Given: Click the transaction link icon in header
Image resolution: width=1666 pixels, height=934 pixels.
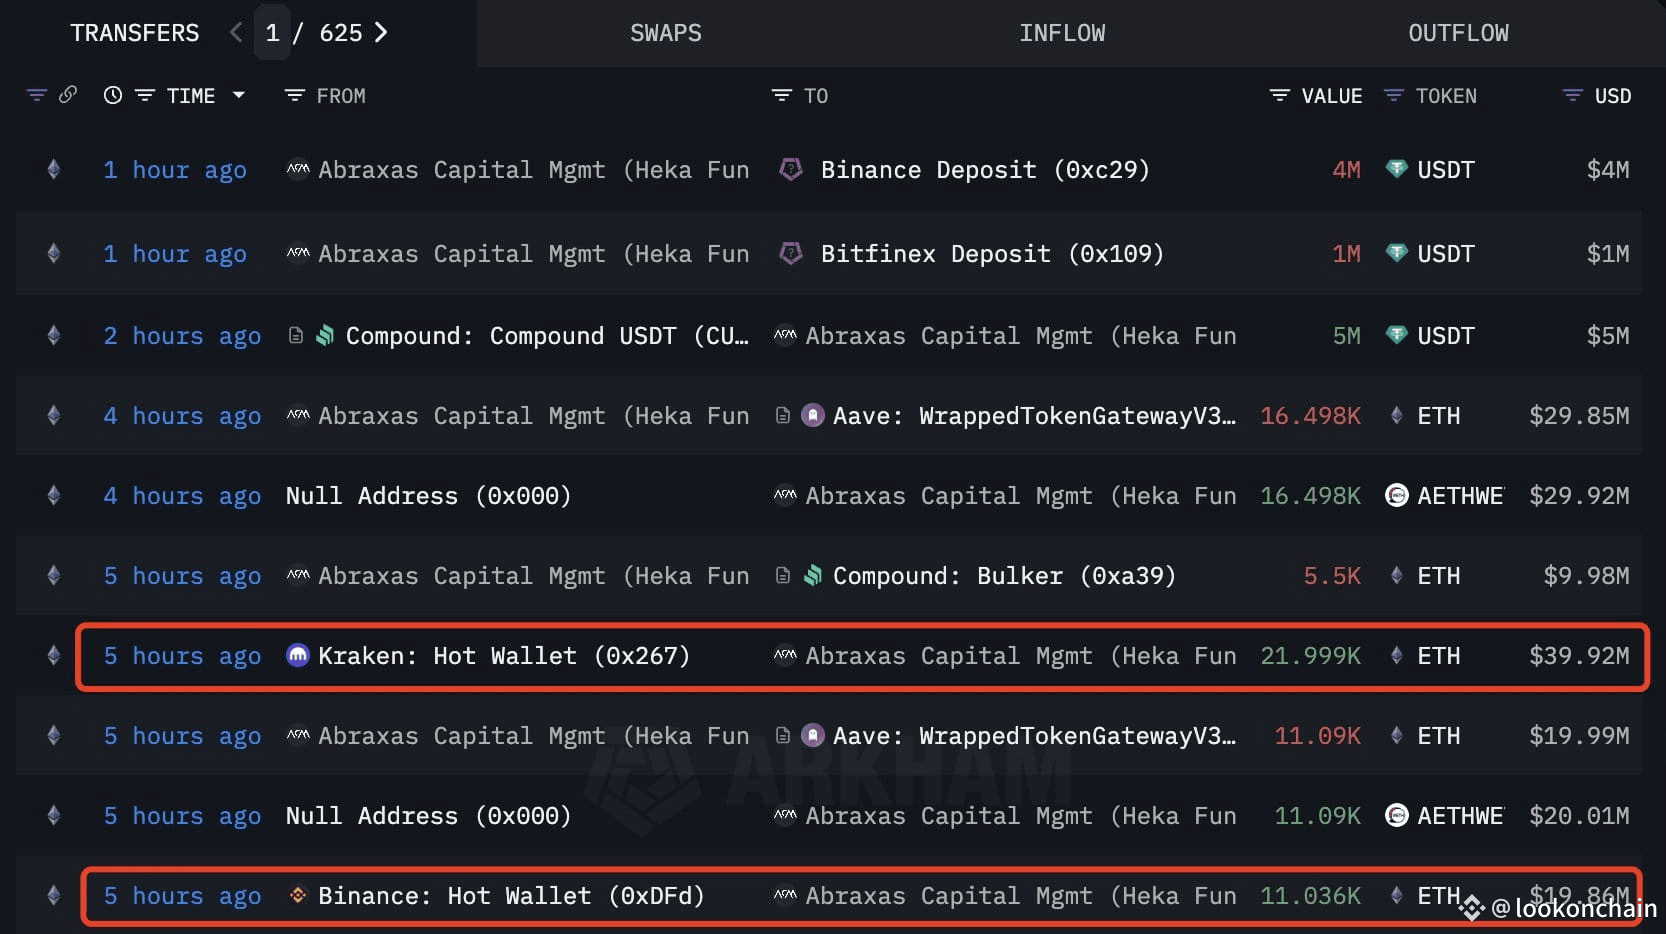Looking at the screenshot, I should [68, 95].
